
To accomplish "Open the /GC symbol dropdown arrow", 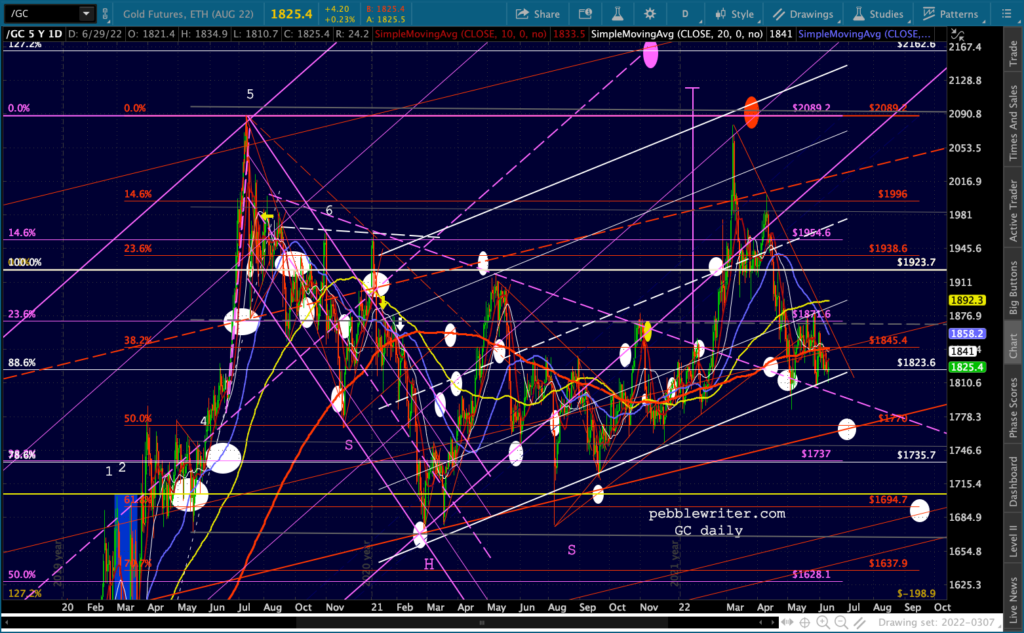I will (x=86, y=13).
